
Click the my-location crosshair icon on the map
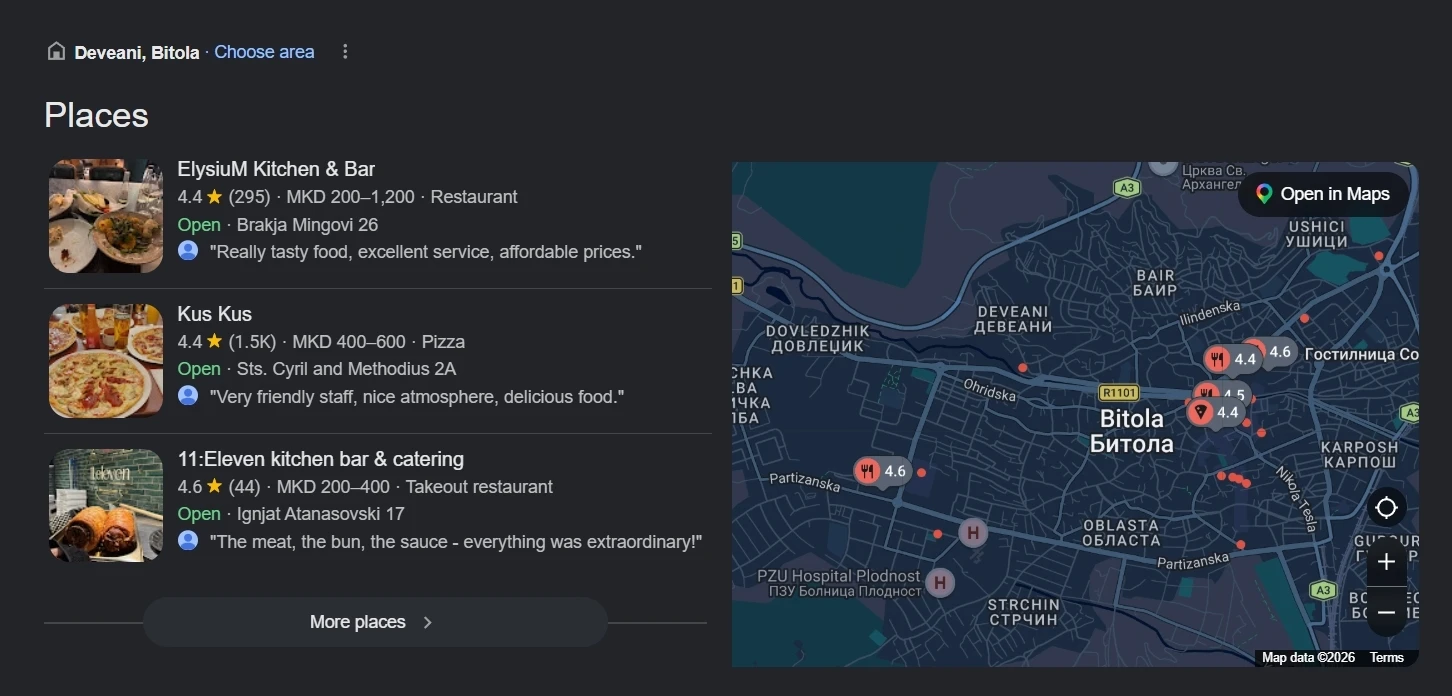tap(1386, 508)
